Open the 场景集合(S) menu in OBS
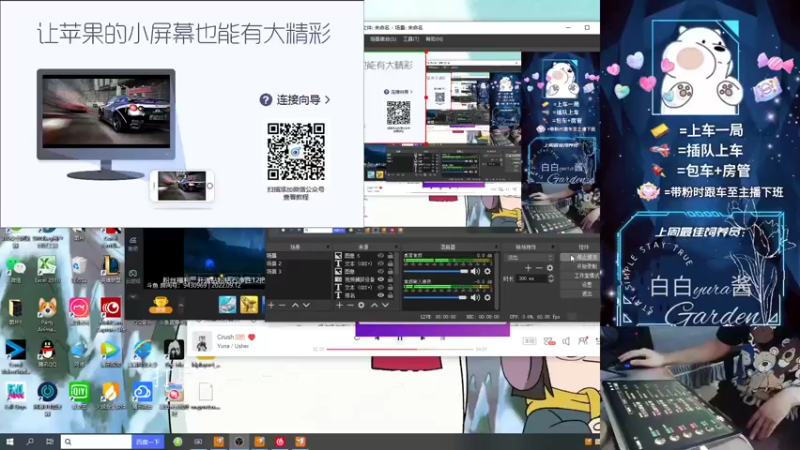800x450 pixels. tap(383, 39)
